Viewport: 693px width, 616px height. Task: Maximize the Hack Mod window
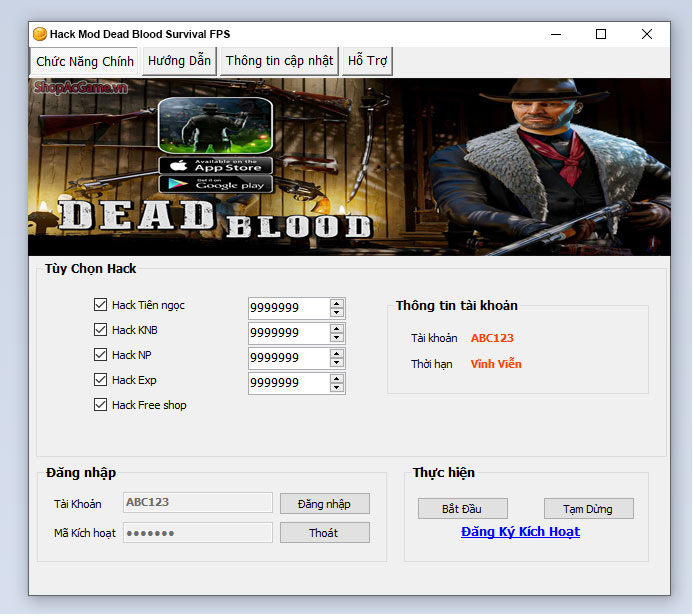(x=601, y=34)
